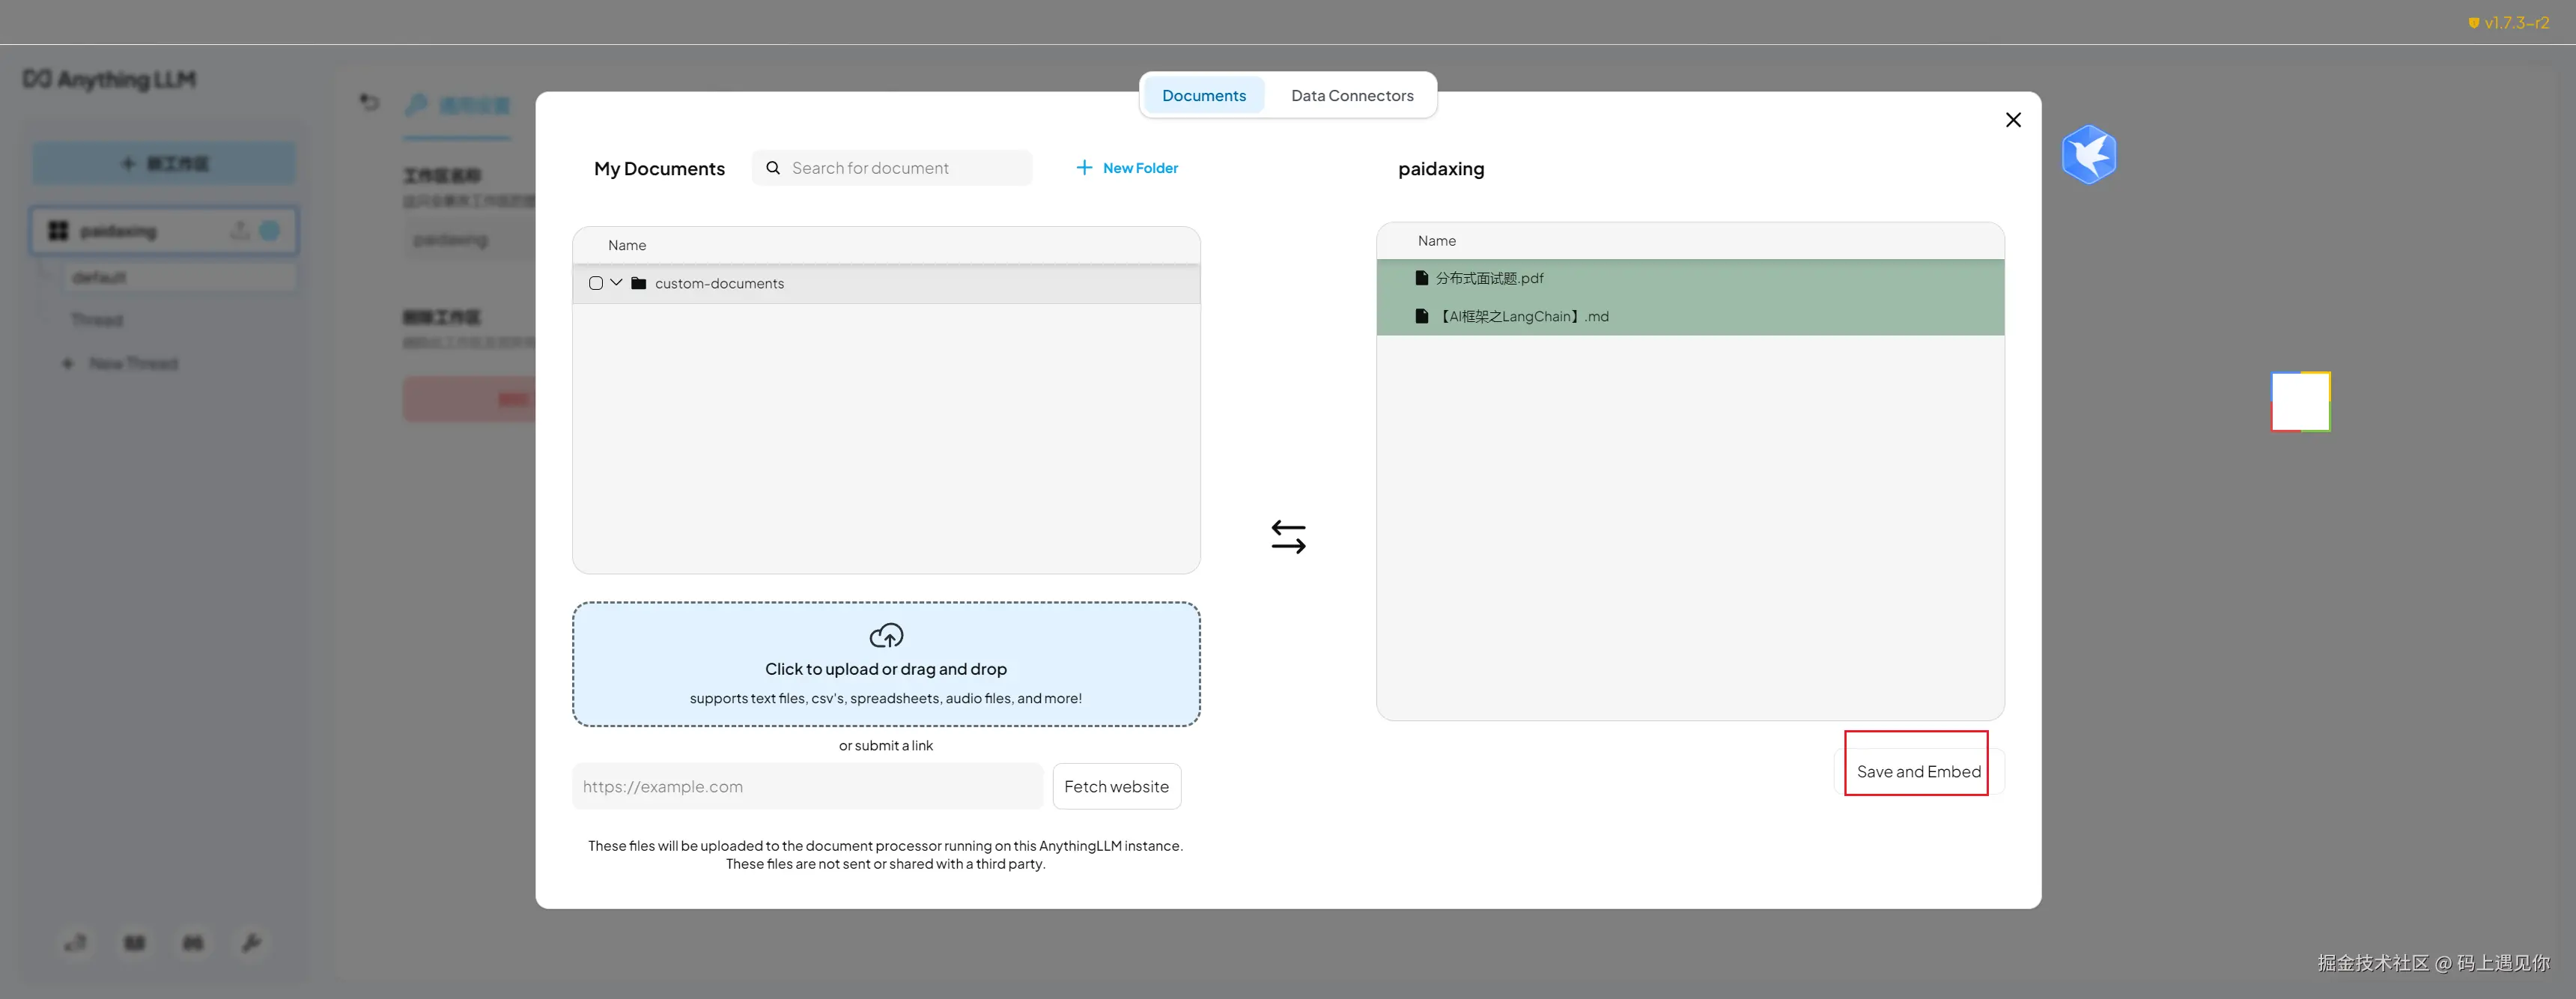Click the white square with colored border
Image resolution: width=2576 pixels, height=999 pixels.
pos(2300,402)
